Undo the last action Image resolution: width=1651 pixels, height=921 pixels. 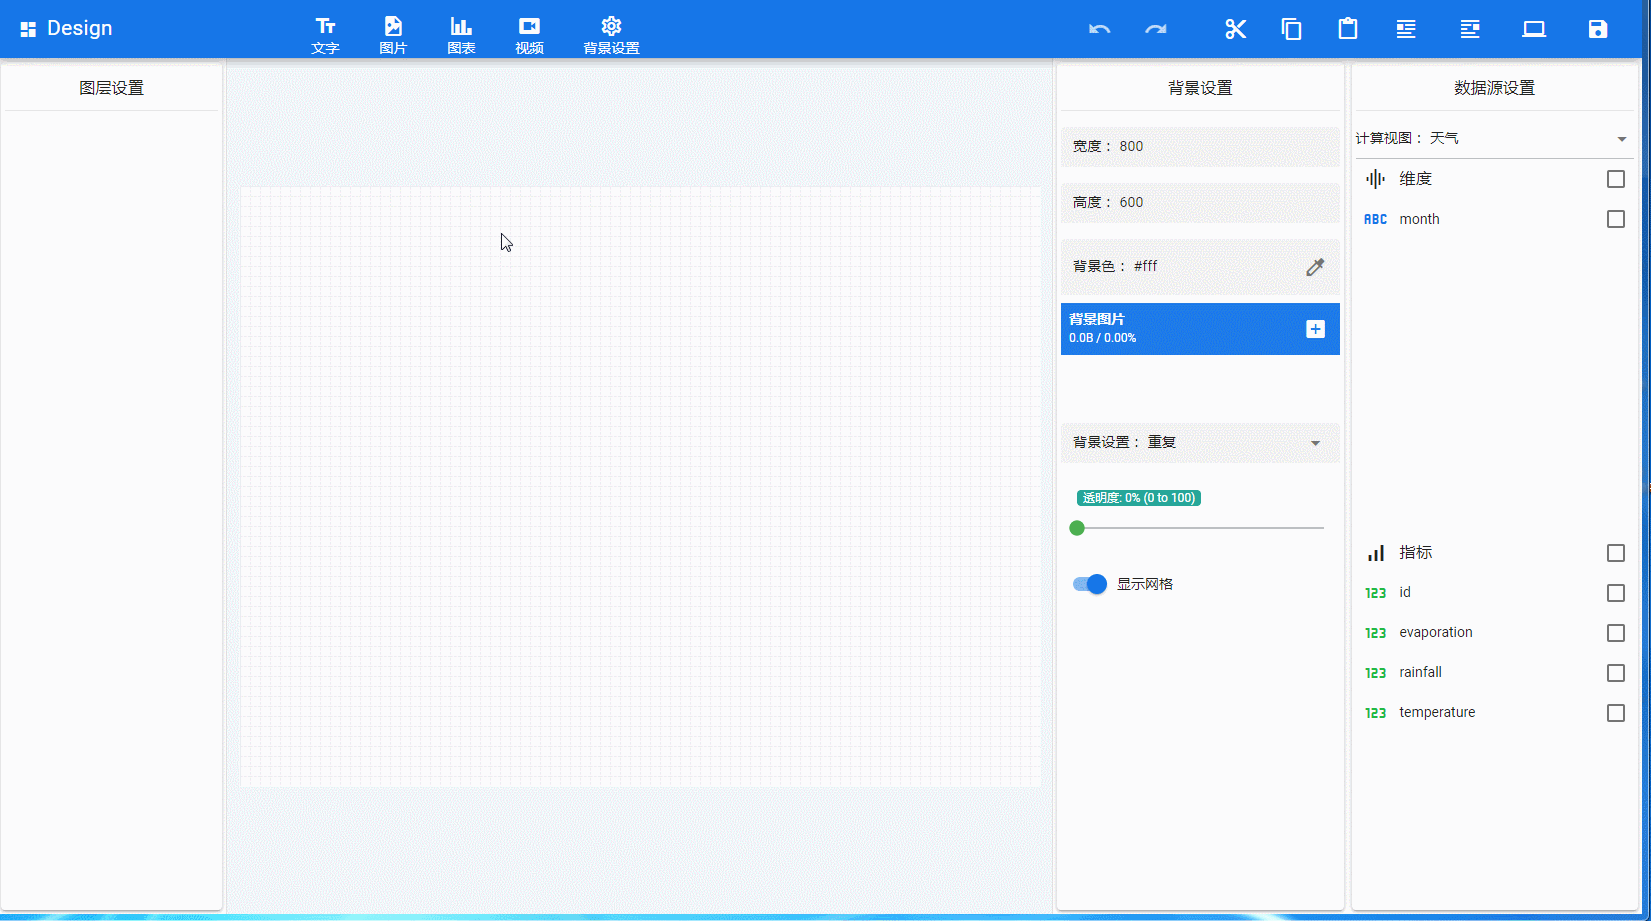[x=1100, y=29]
